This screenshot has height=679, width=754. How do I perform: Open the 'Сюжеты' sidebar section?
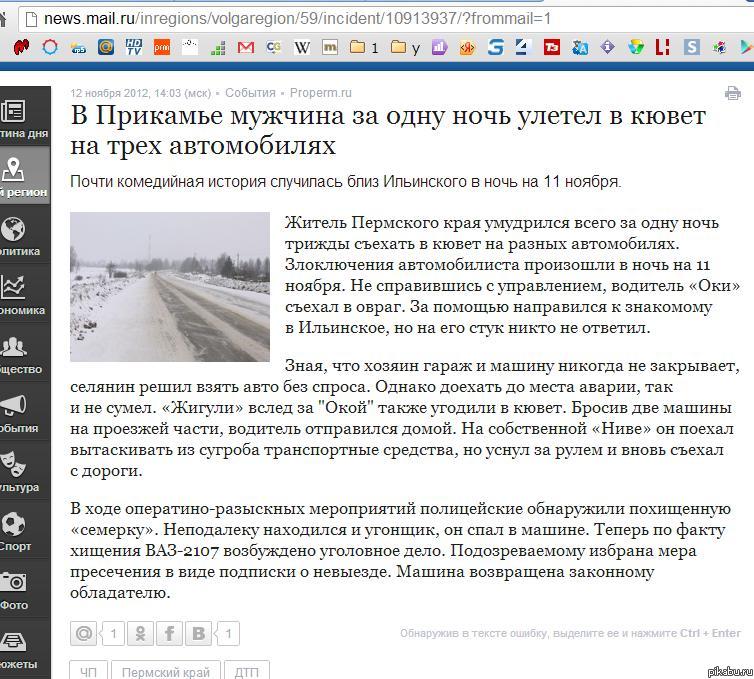[x=24, y=648]
